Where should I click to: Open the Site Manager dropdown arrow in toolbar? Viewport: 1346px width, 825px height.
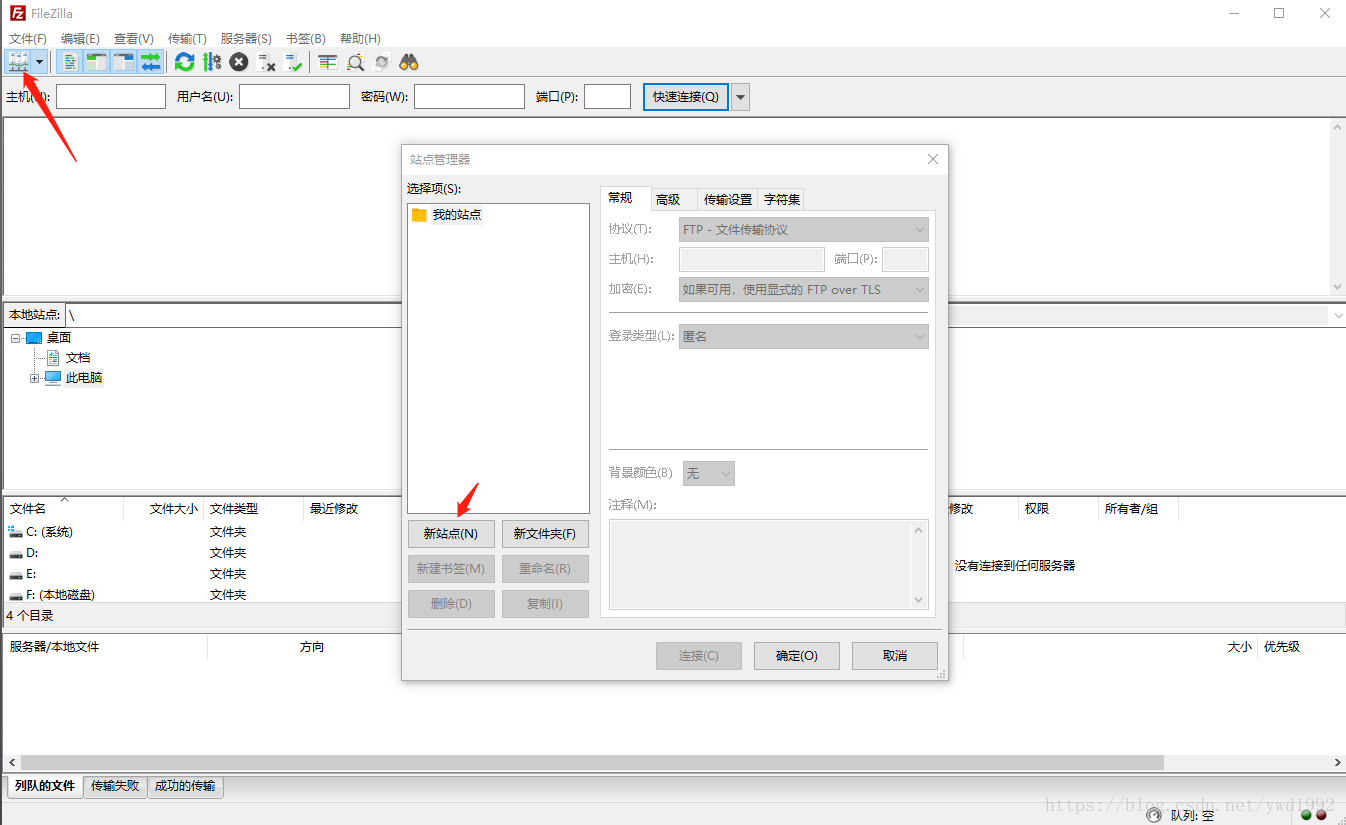pos(40,62)
